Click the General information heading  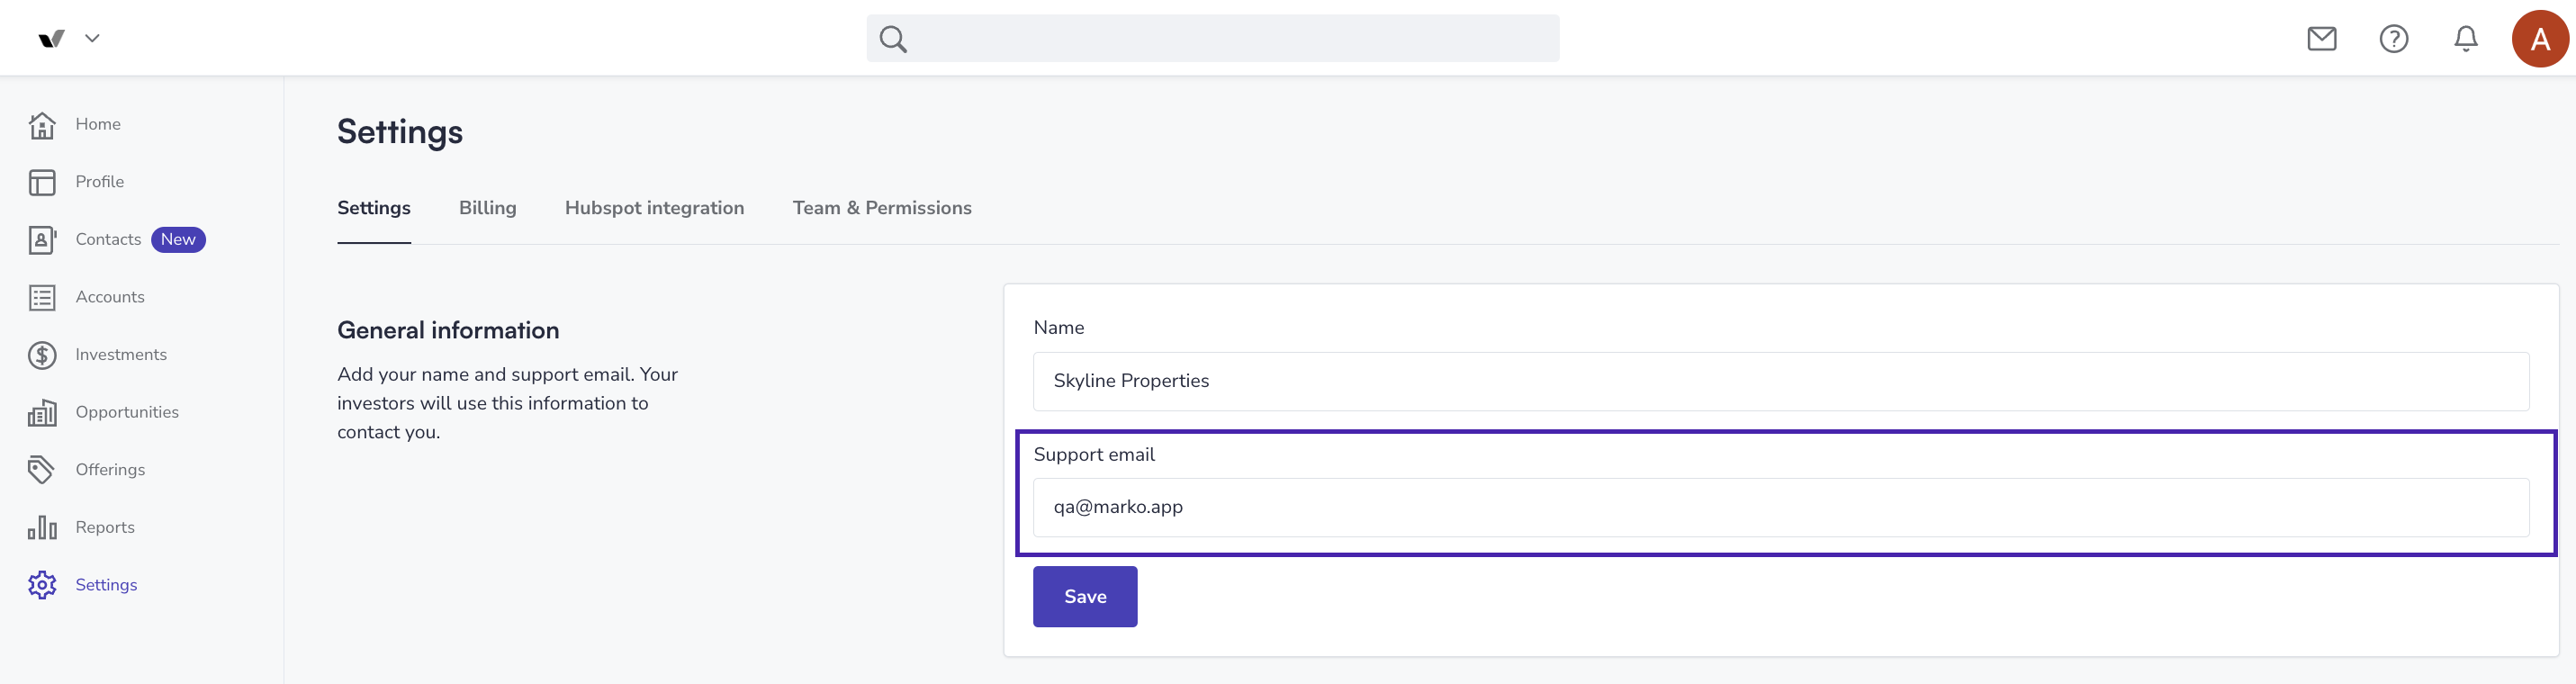[448, 330]
